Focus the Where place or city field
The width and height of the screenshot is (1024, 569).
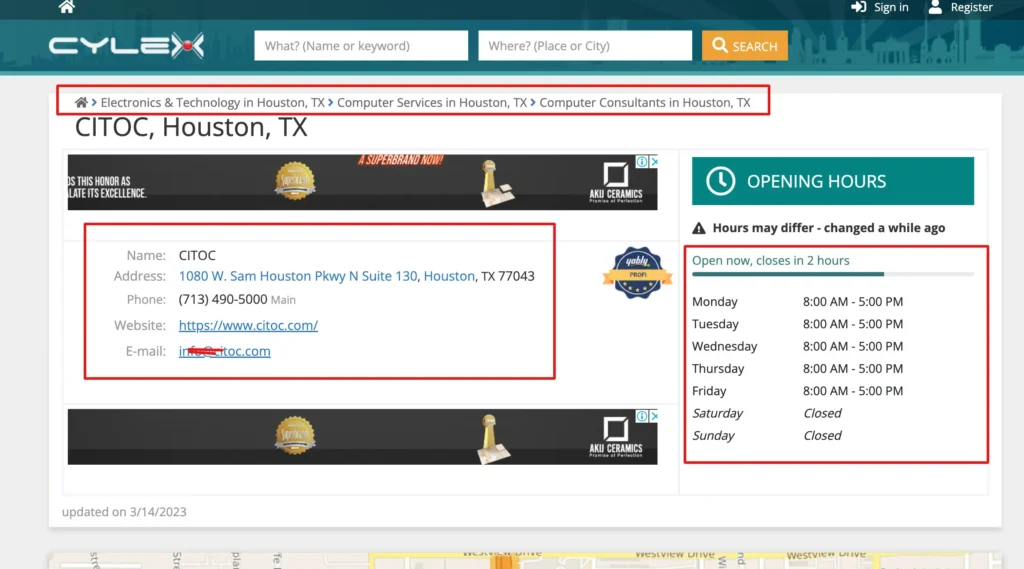coord(585,46)
